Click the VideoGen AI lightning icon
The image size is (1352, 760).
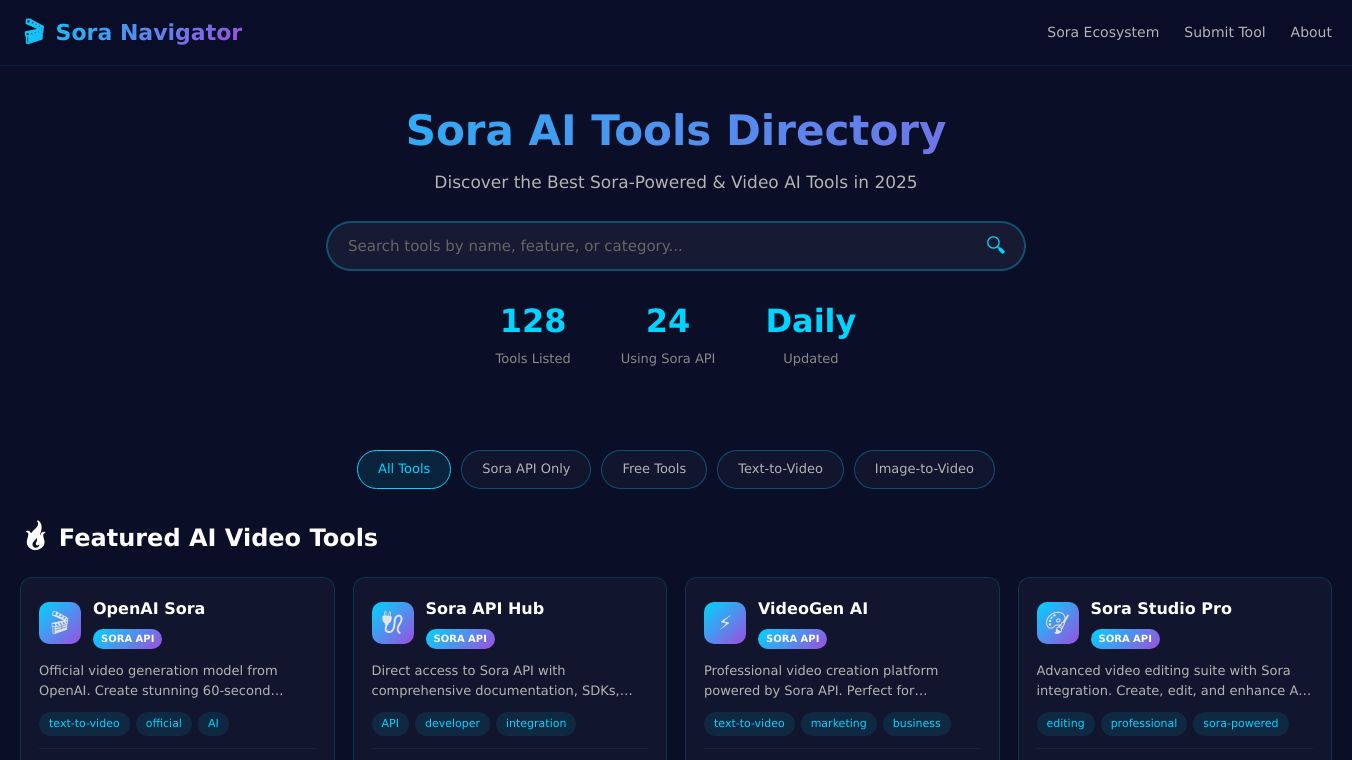click(725, 623)
